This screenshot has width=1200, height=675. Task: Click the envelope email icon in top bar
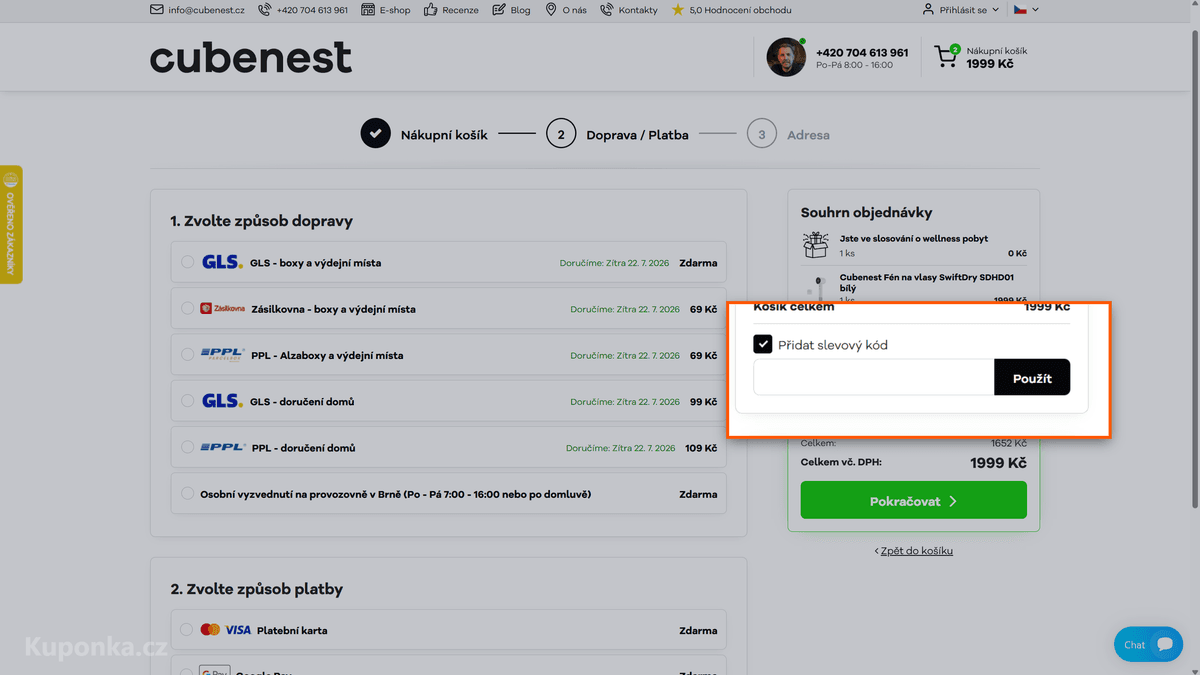point(157,10)
